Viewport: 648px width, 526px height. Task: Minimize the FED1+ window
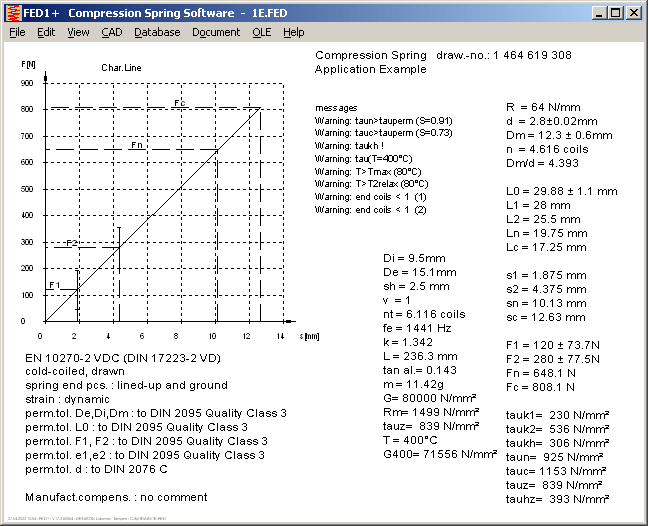[599, 13]
